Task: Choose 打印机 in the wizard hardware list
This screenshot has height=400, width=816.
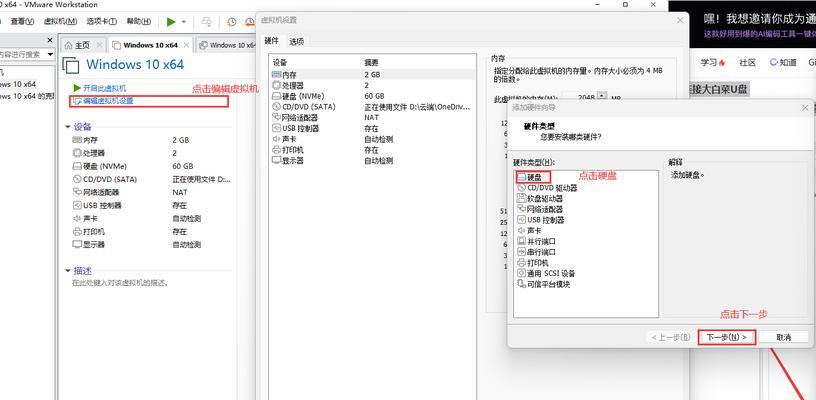Action: tap(532, 263)
